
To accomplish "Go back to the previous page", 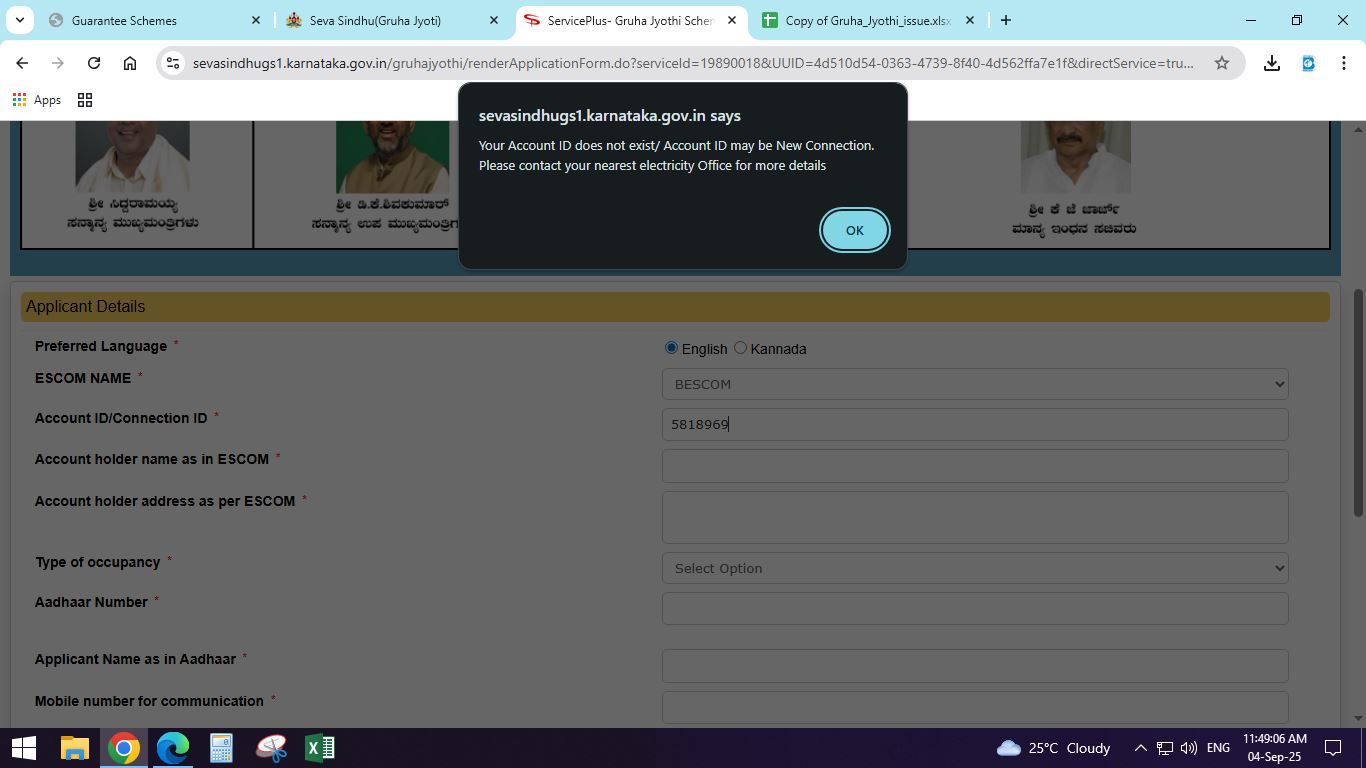I will point(22,63).
